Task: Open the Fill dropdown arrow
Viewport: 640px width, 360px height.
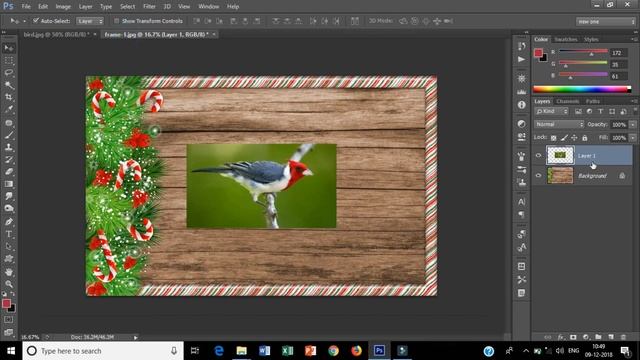Action: (633, 138)
